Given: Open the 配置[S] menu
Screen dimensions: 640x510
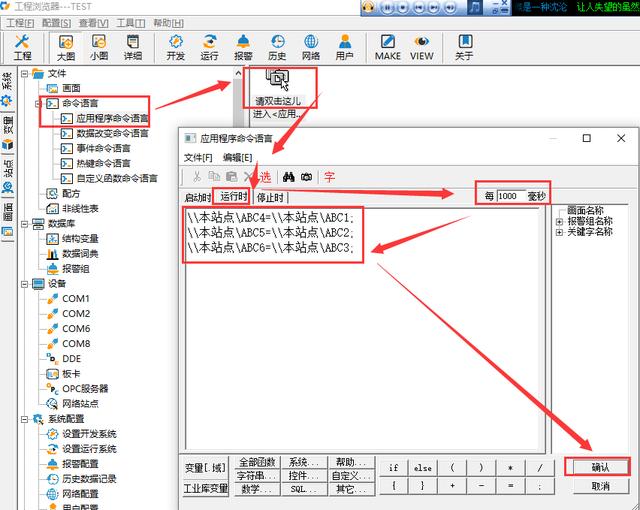Looking at the screenshot, I should [x=56, y=23].
